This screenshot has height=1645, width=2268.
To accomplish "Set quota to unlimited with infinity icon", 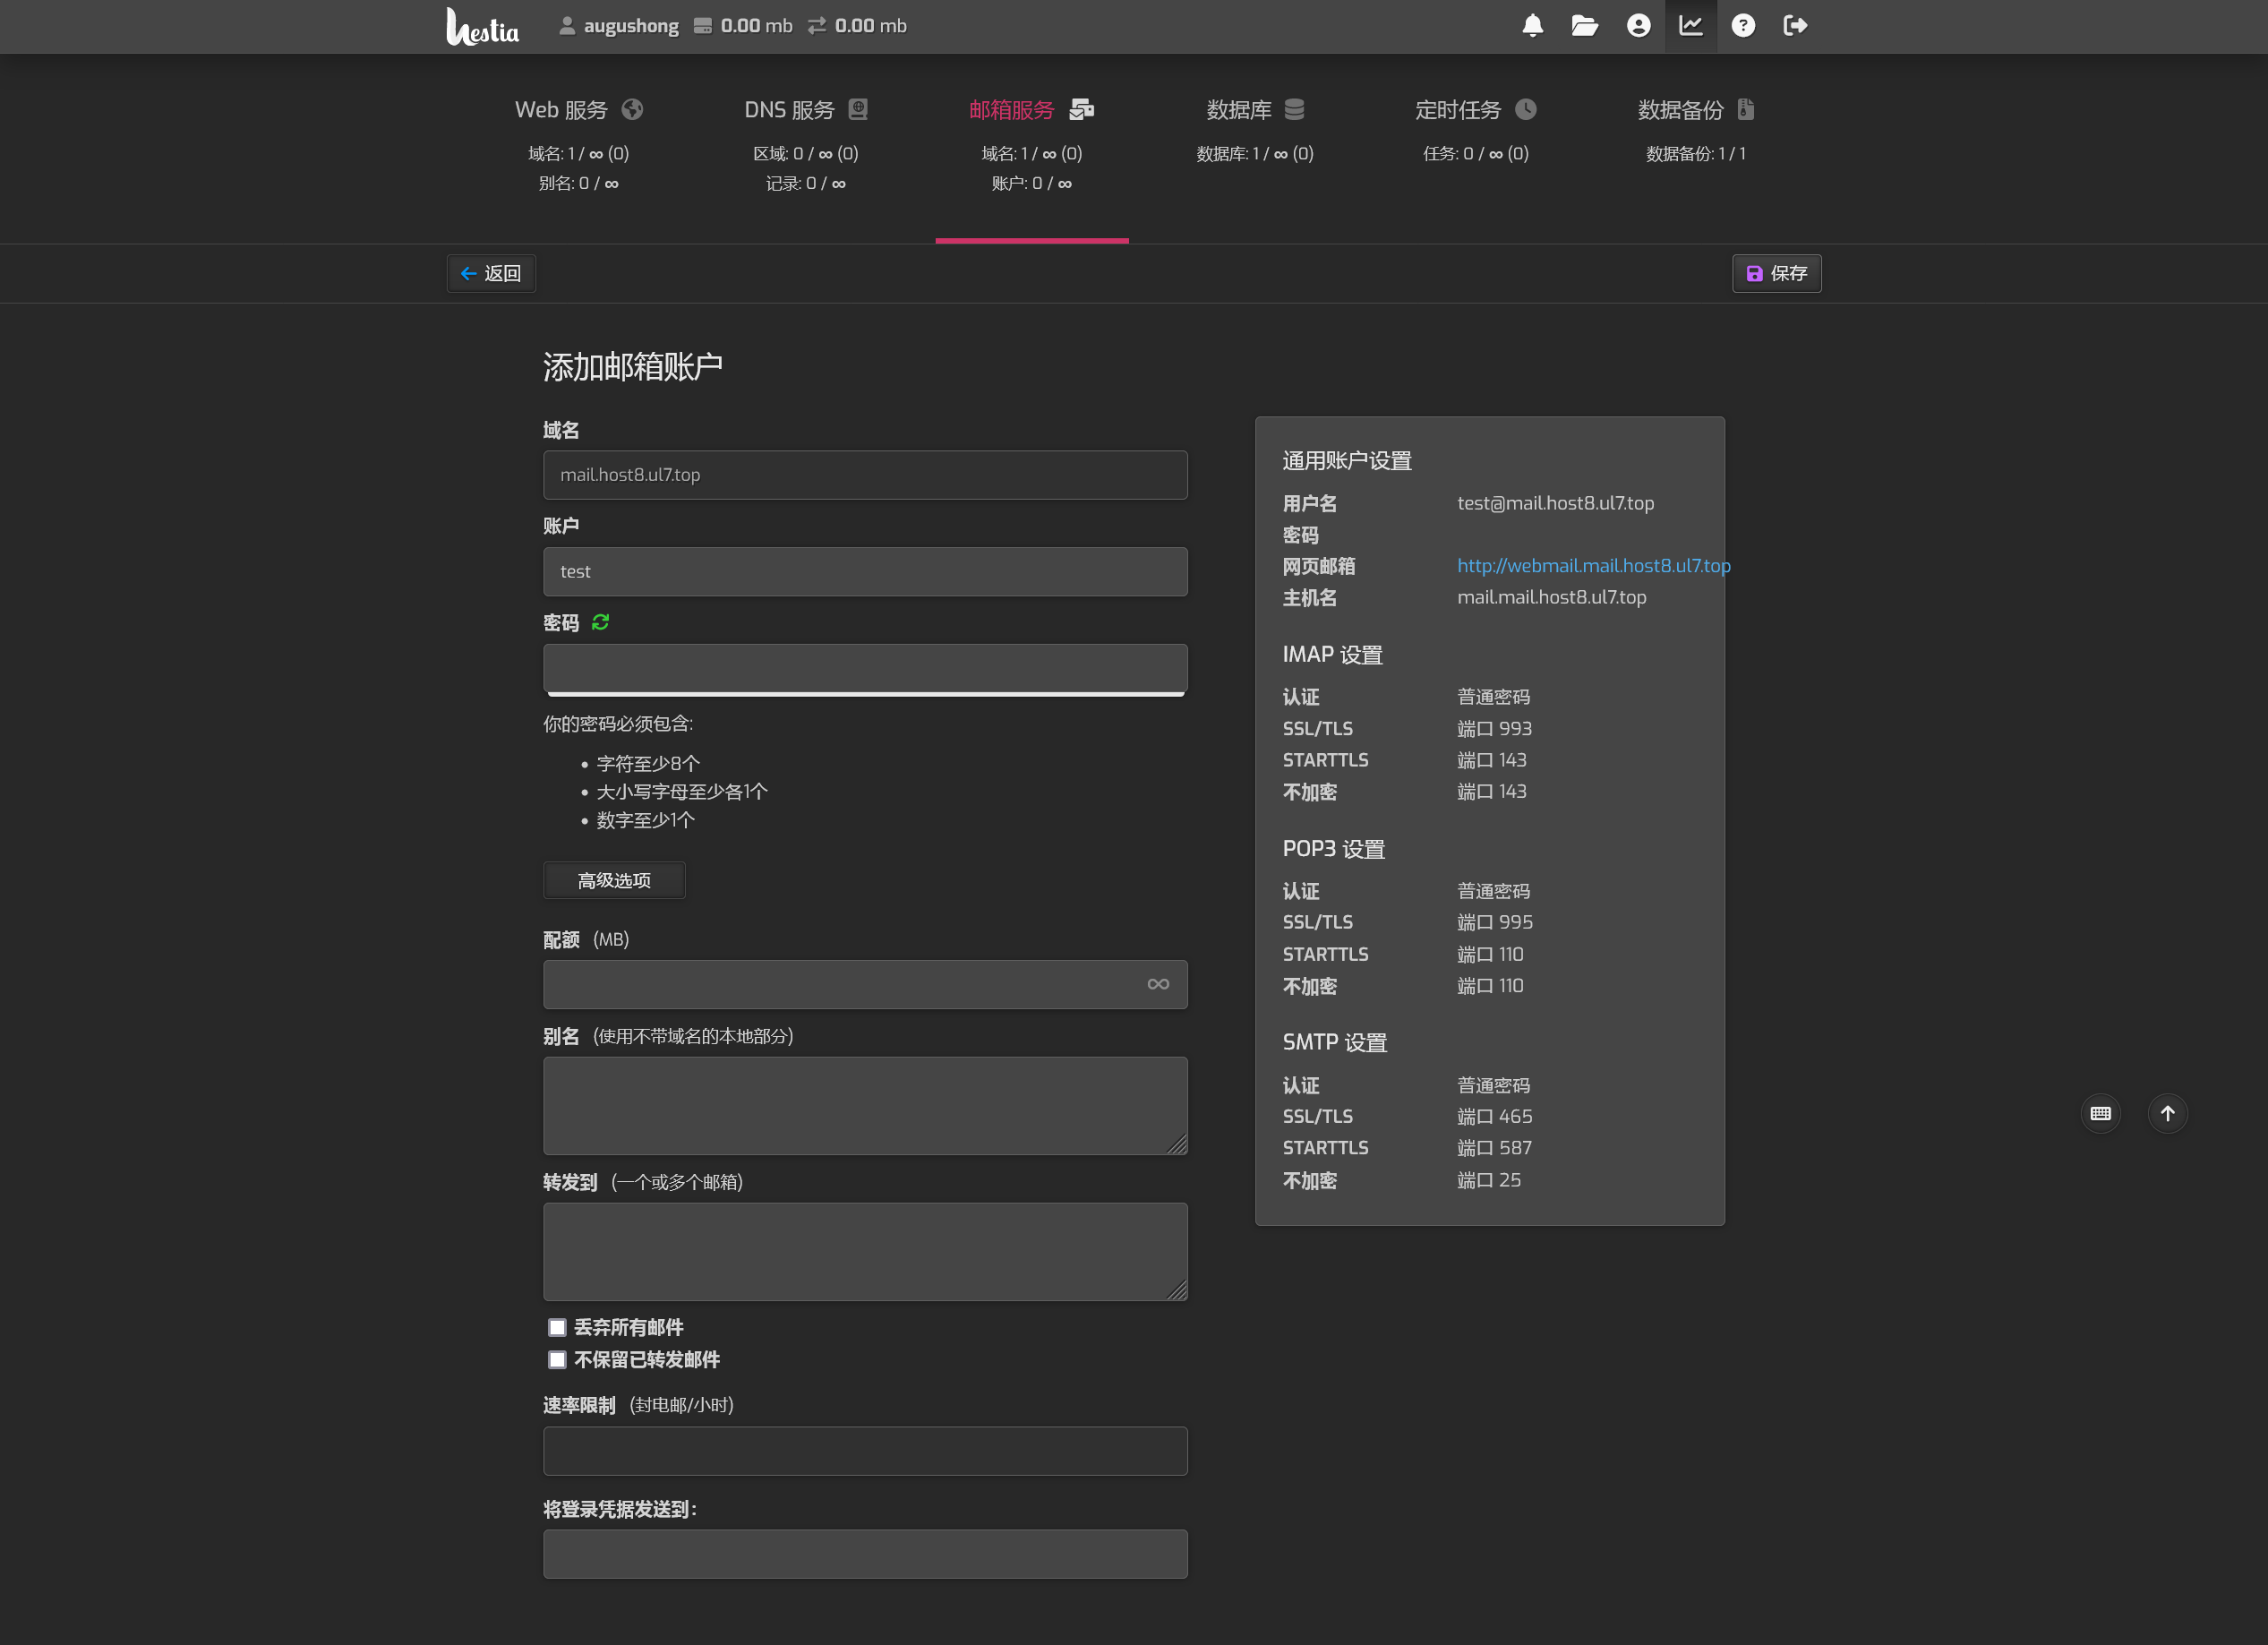I will [x=1158, y=984].
